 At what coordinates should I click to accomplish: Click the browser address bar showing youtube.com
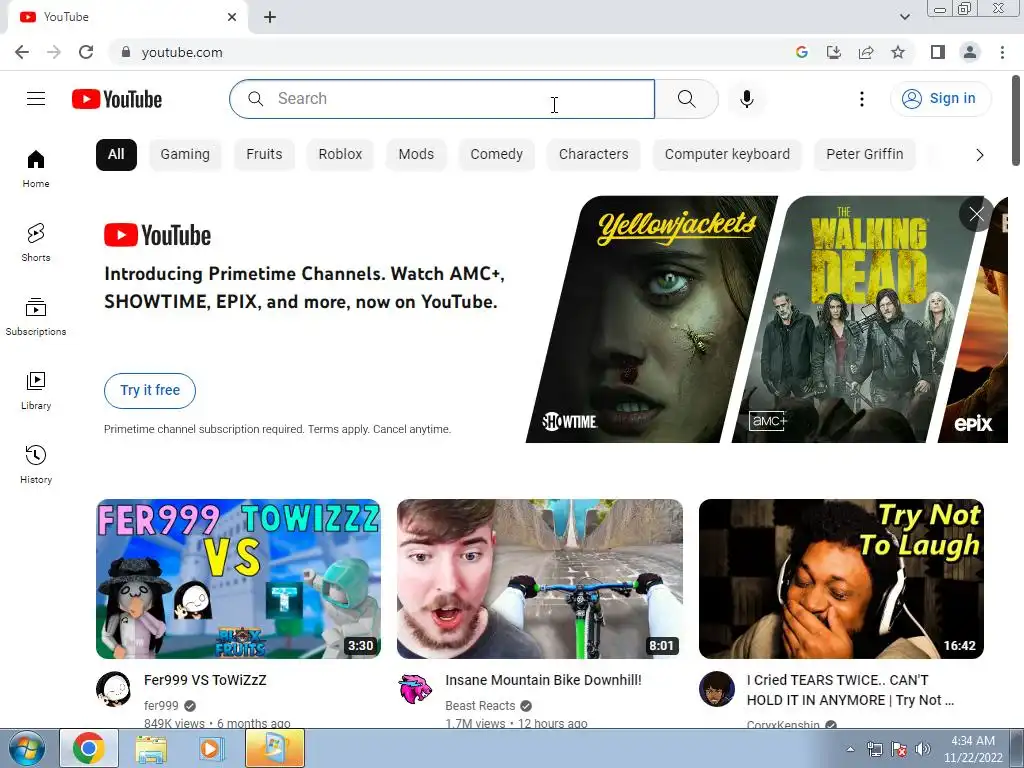pyautogui.click(x=451, y=52)
